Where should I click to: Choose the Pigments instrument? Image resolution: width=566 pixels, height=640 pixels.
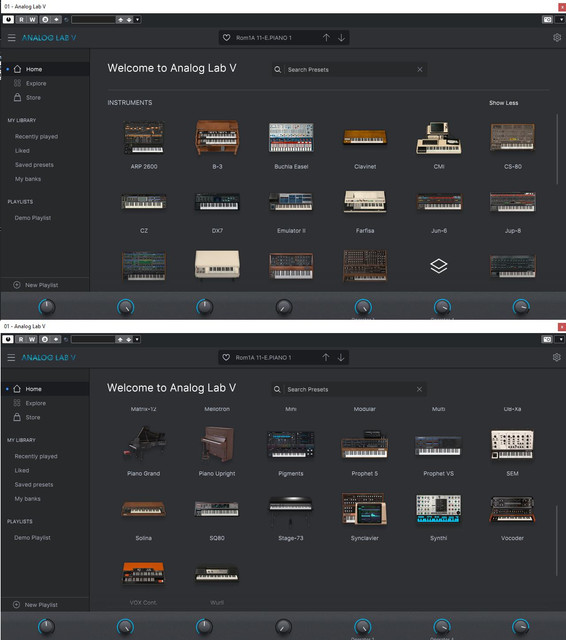click(291, 444)
